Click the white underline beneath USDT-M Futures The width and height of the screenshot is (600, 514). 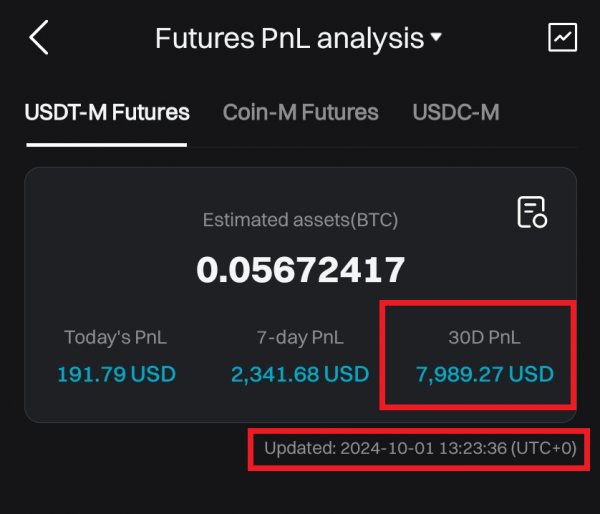click(107, 145)
